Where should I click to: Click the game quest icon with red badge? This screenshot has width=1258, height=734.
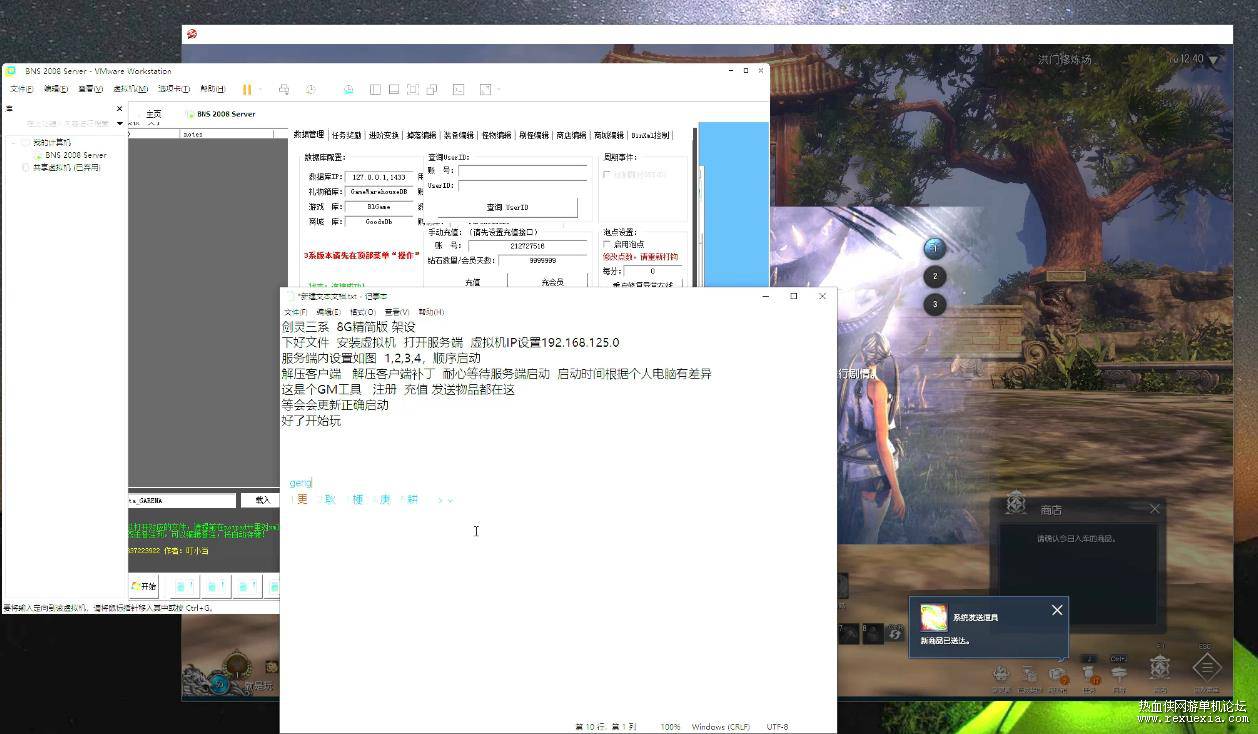coord(1089,674)
